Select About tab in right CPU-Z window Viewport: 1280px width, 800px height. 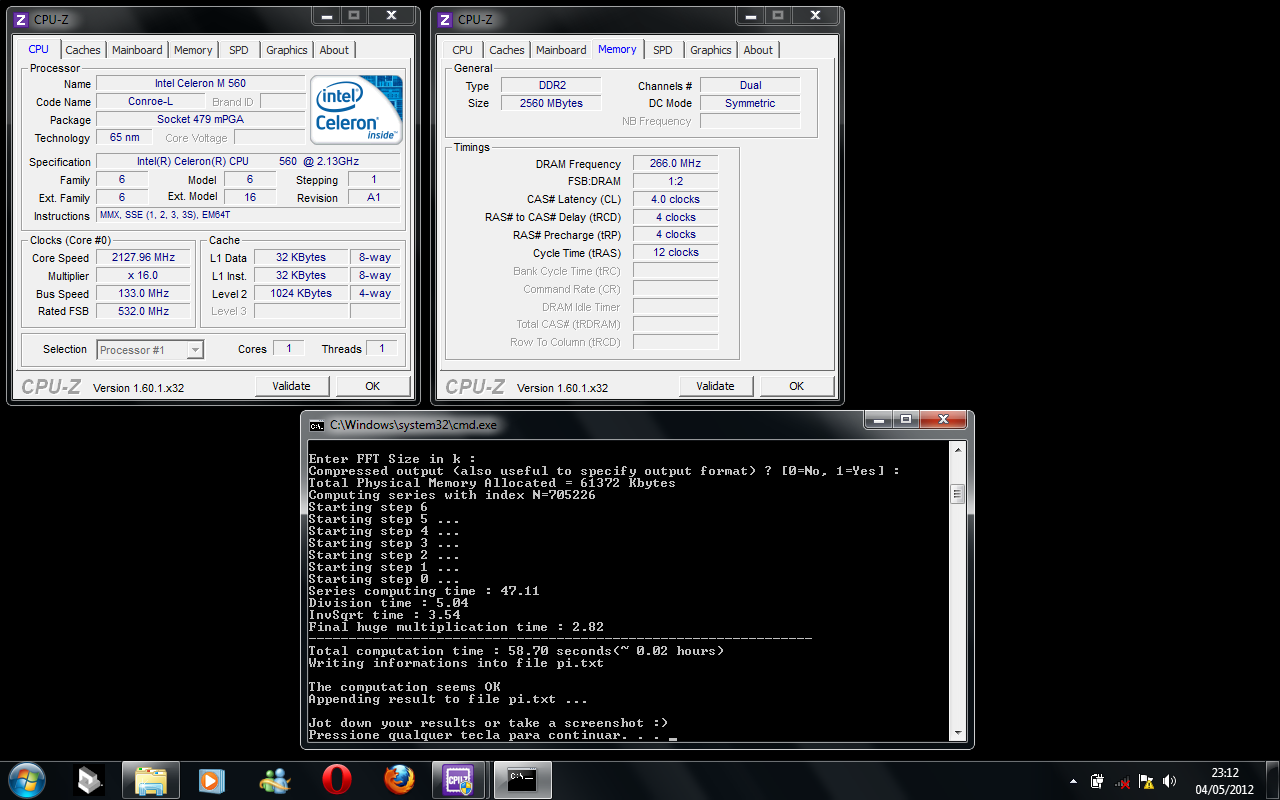click(x=758, y=50)
